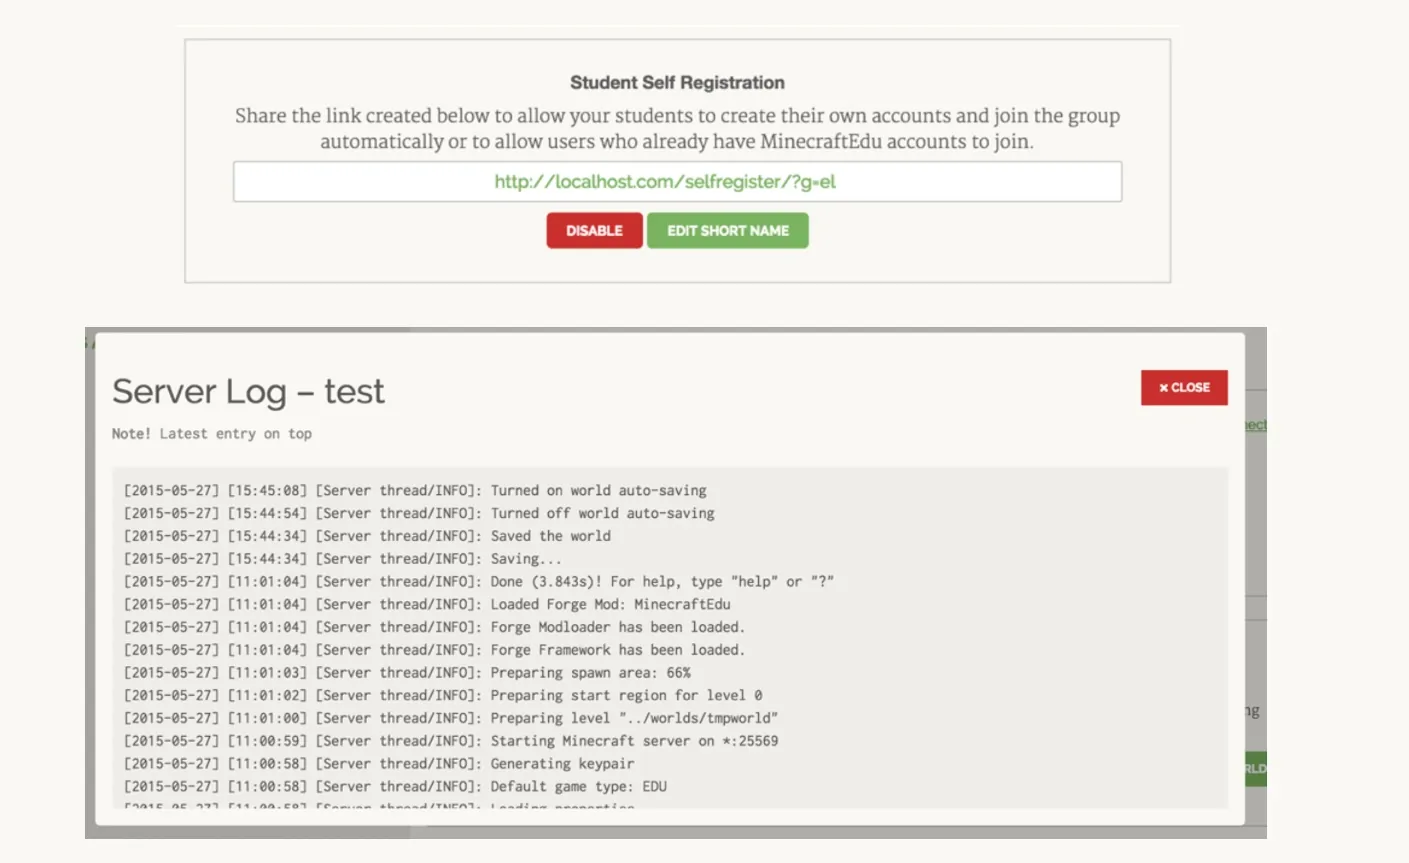Select the 'Turned on world auto-saving' log line
Image resolution: width=1409 pixels, height=863 pixels.
(415, 490)
